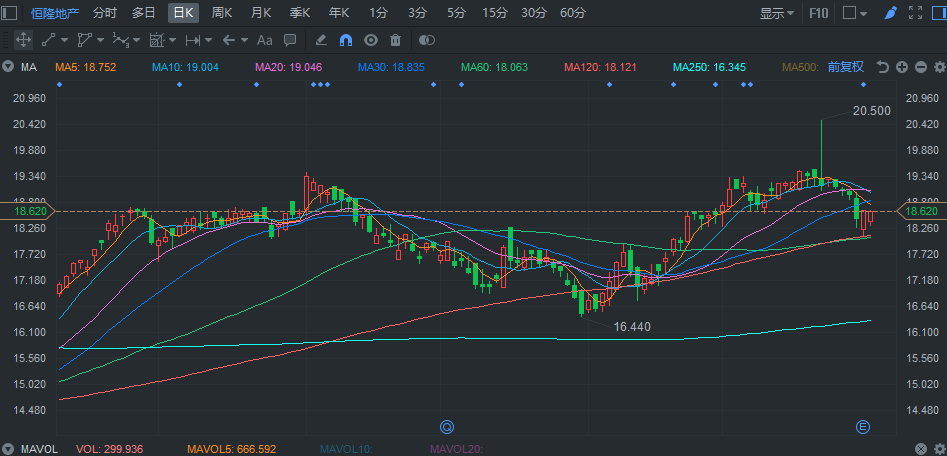Zoom out with the minus circle icon
Image resolution: width=947 pixels, height=456 pixels.
[921, 67]
